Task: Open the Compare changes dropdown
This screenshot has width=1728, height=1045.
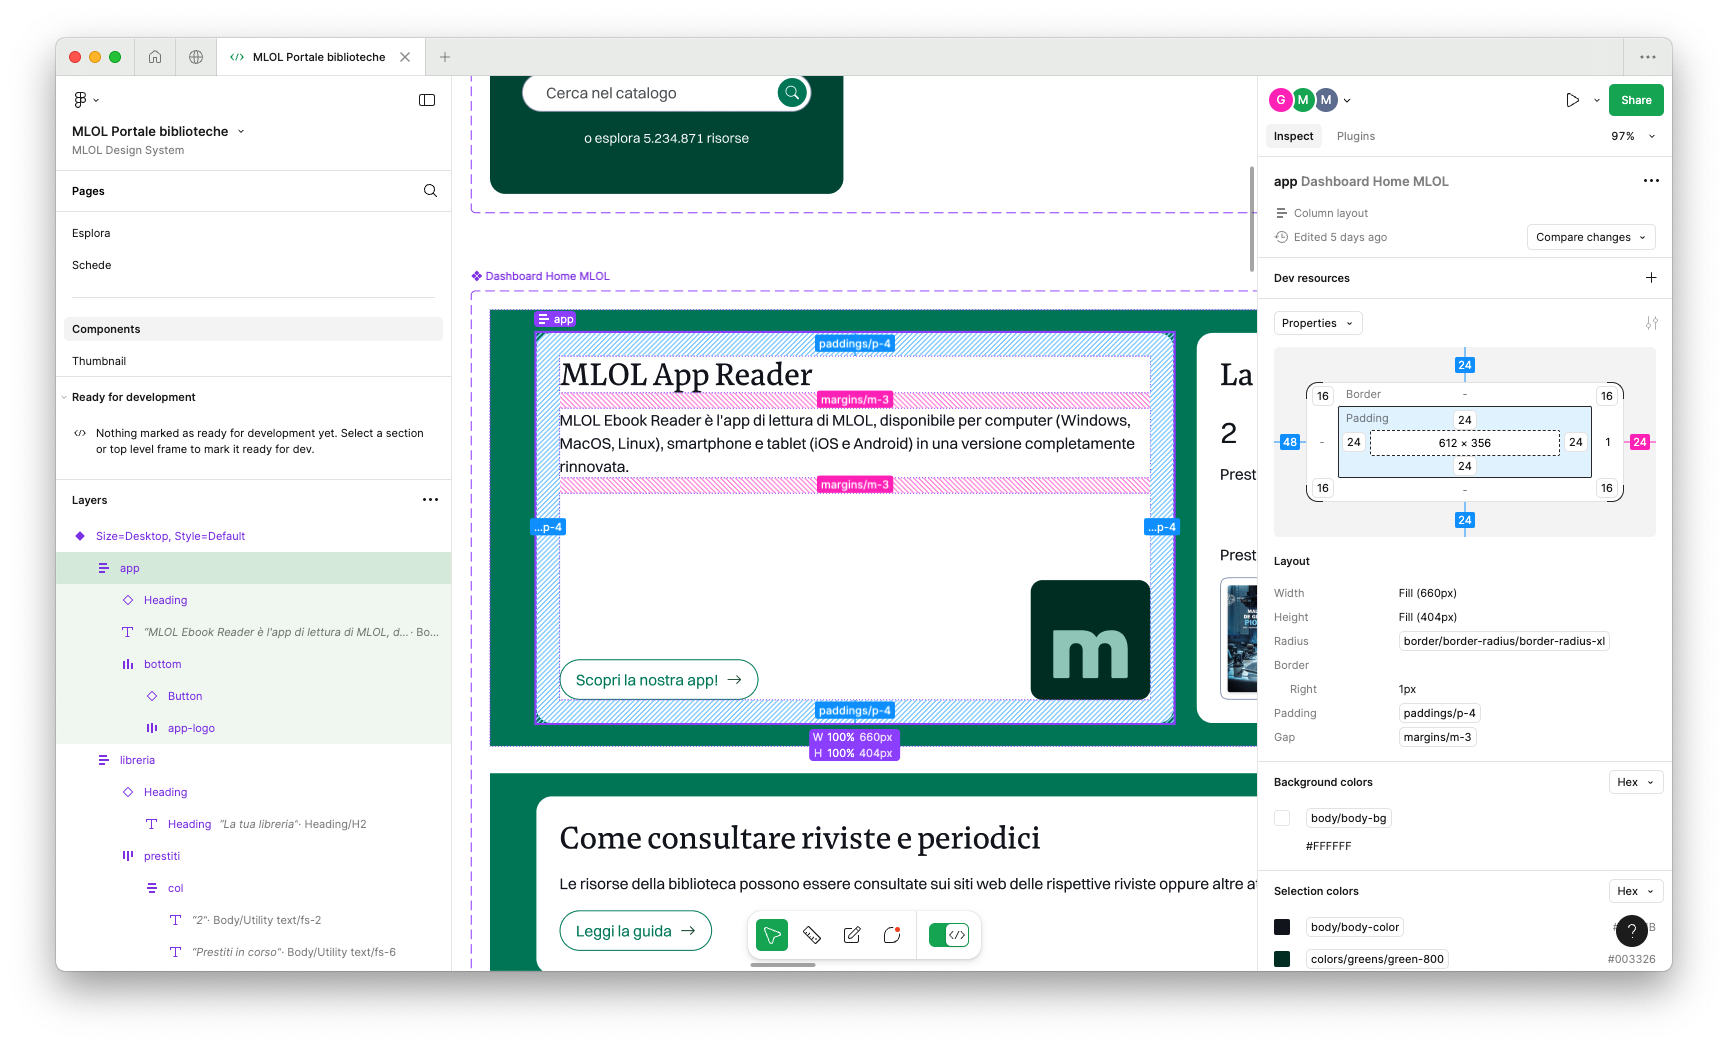Action: (x=1590, y=237)
